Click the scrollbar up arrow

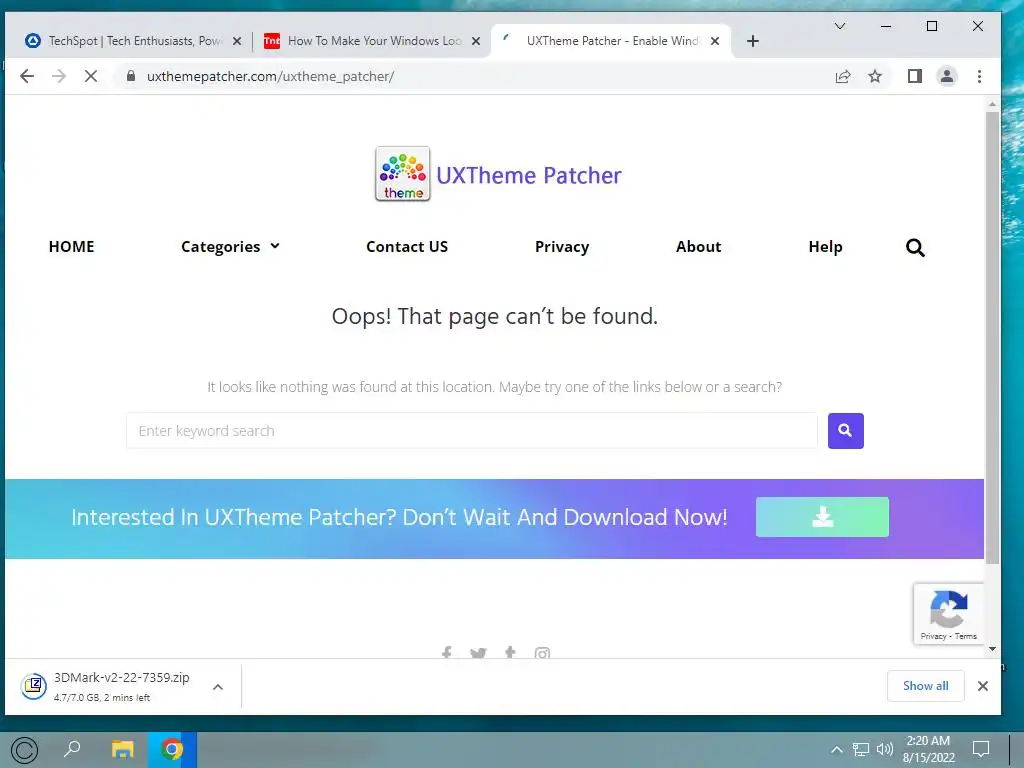click(x=993, y=104)
